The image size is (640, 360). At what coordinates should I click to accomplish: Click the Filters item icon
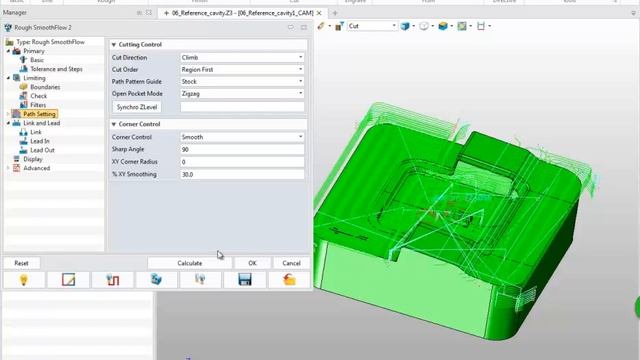(24, 104)
